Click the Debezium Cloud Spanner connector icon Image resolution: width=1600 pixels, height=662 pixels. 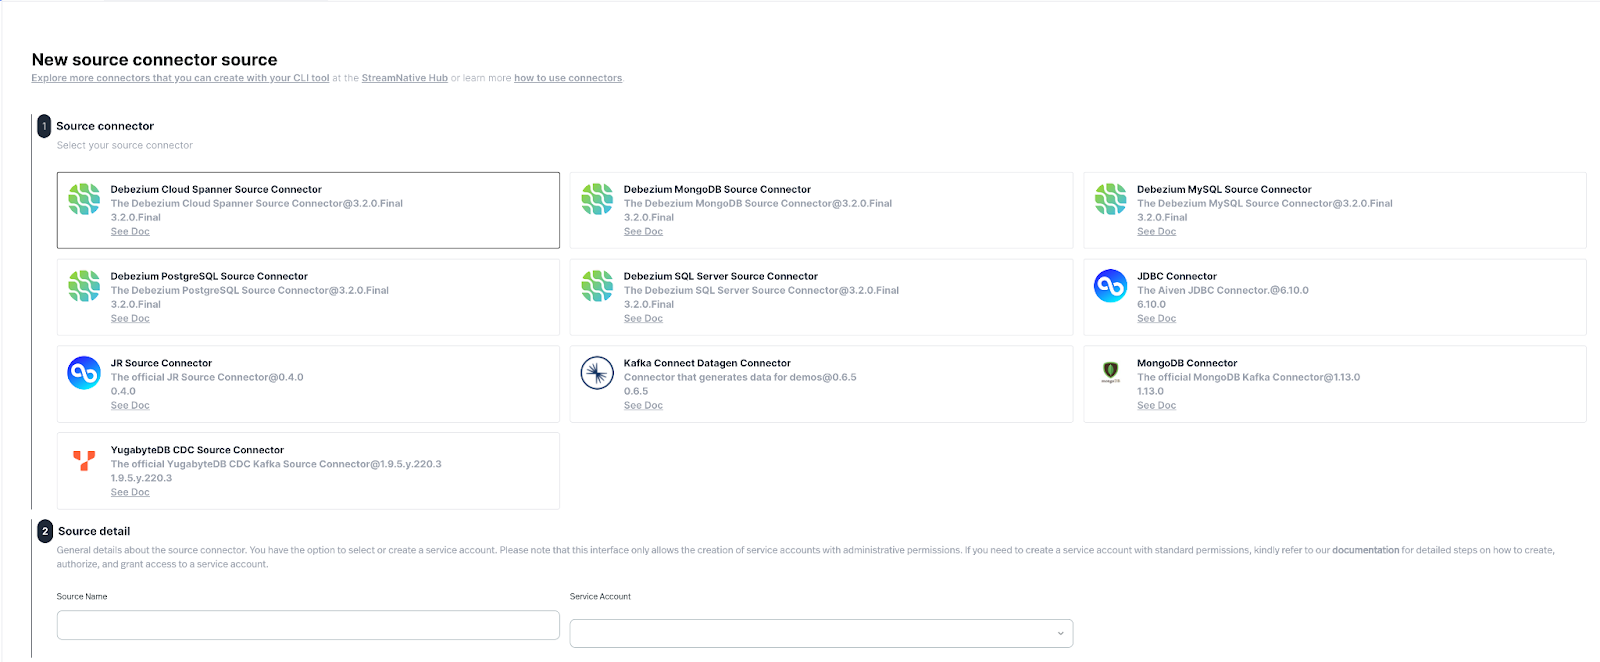coord(84,199)
